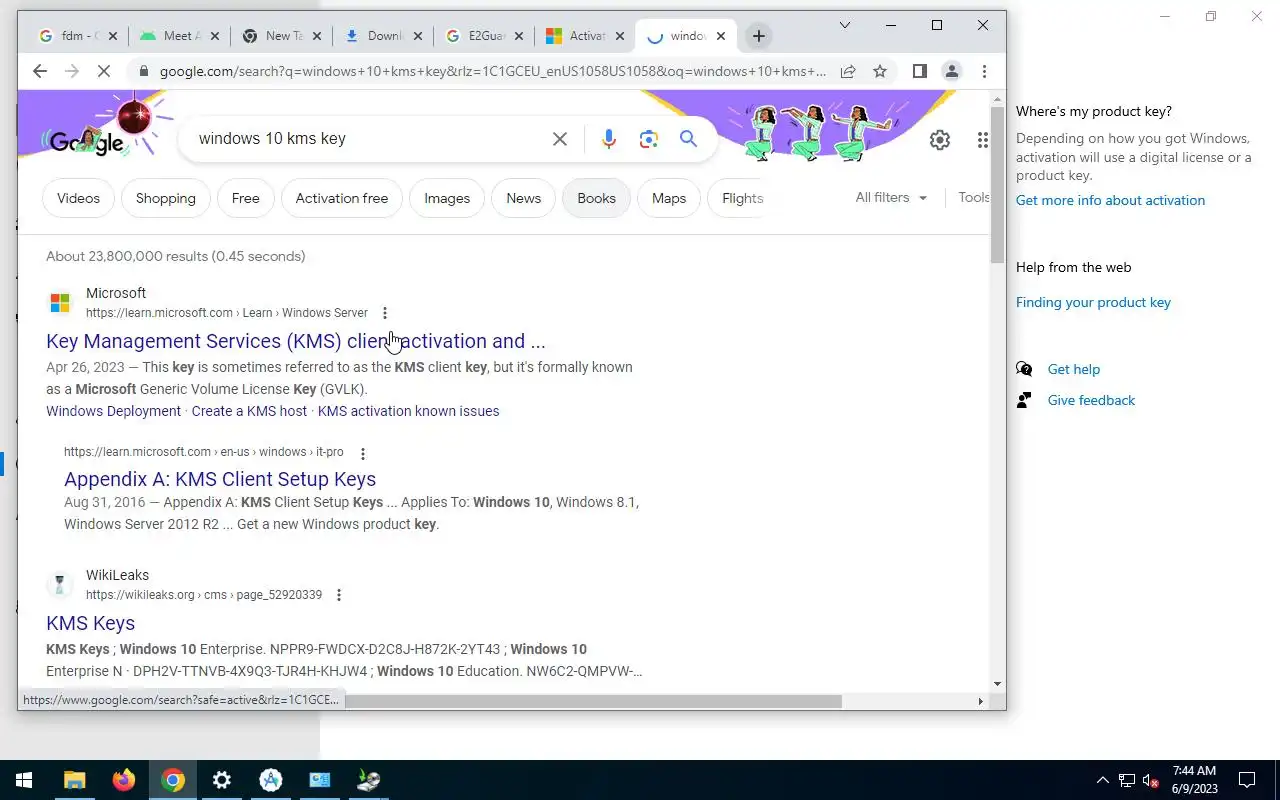The image size is (1280, 800).
Task: Select the Activation free filter chip
Action: pos(342,198)
